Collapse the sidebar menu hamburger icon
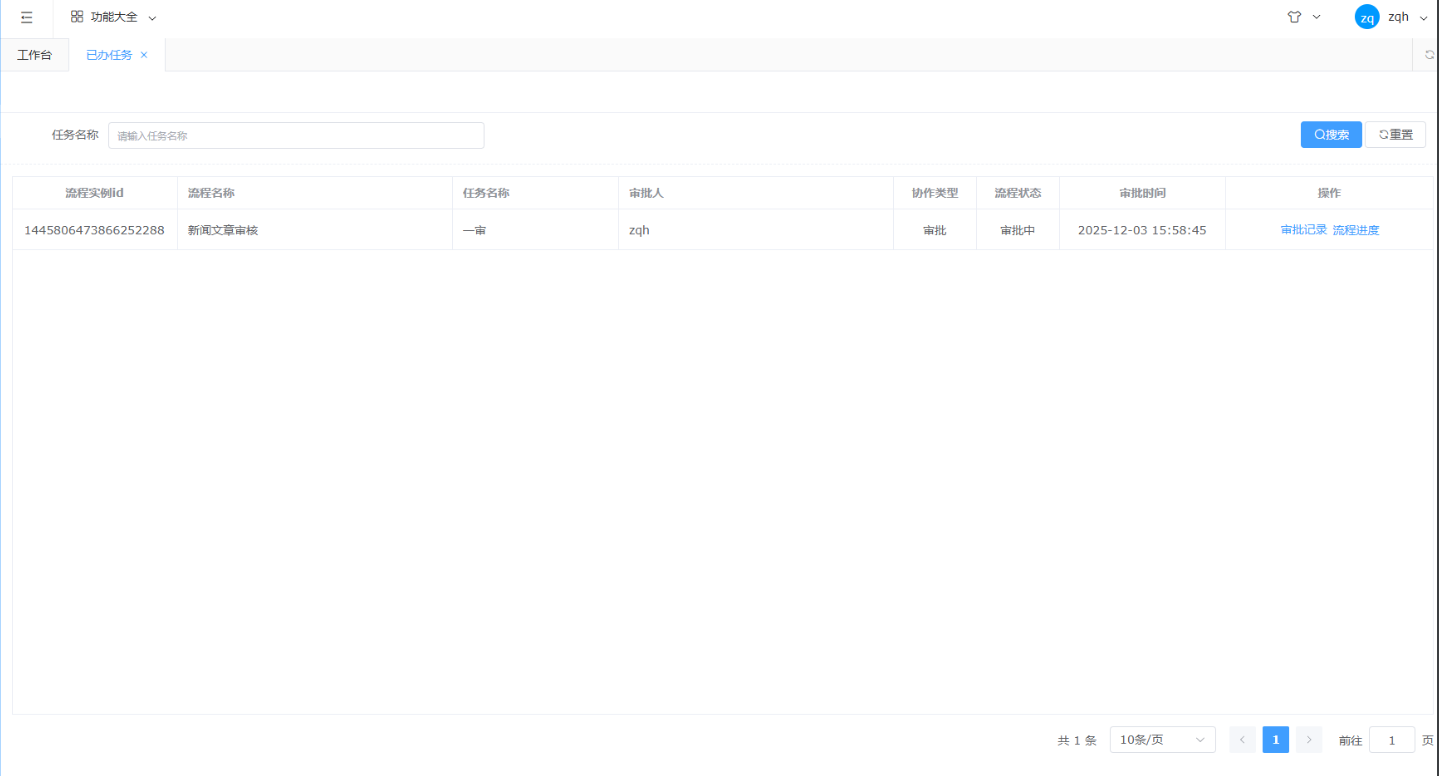The height and width of the screenshot is (776, 1439). click(x=27, y=17)
